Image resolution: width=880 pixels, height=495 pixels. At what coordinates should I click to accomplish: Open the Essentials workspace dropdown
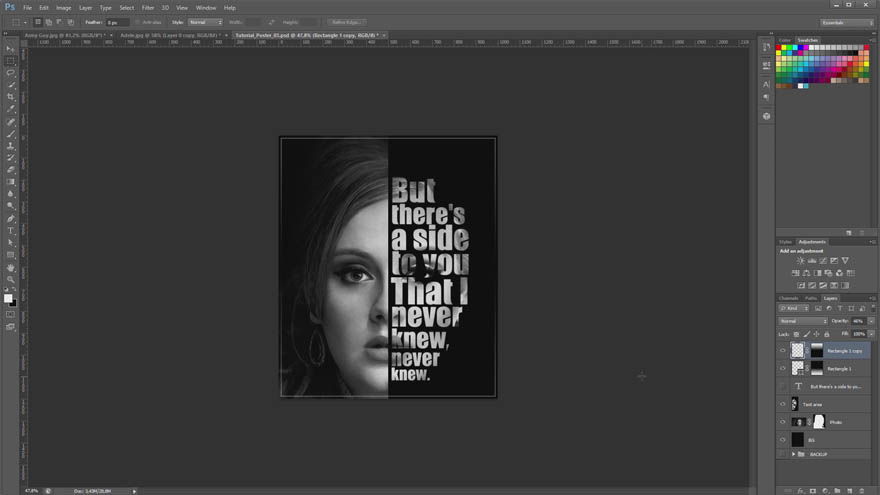click(x=847, y=22)
